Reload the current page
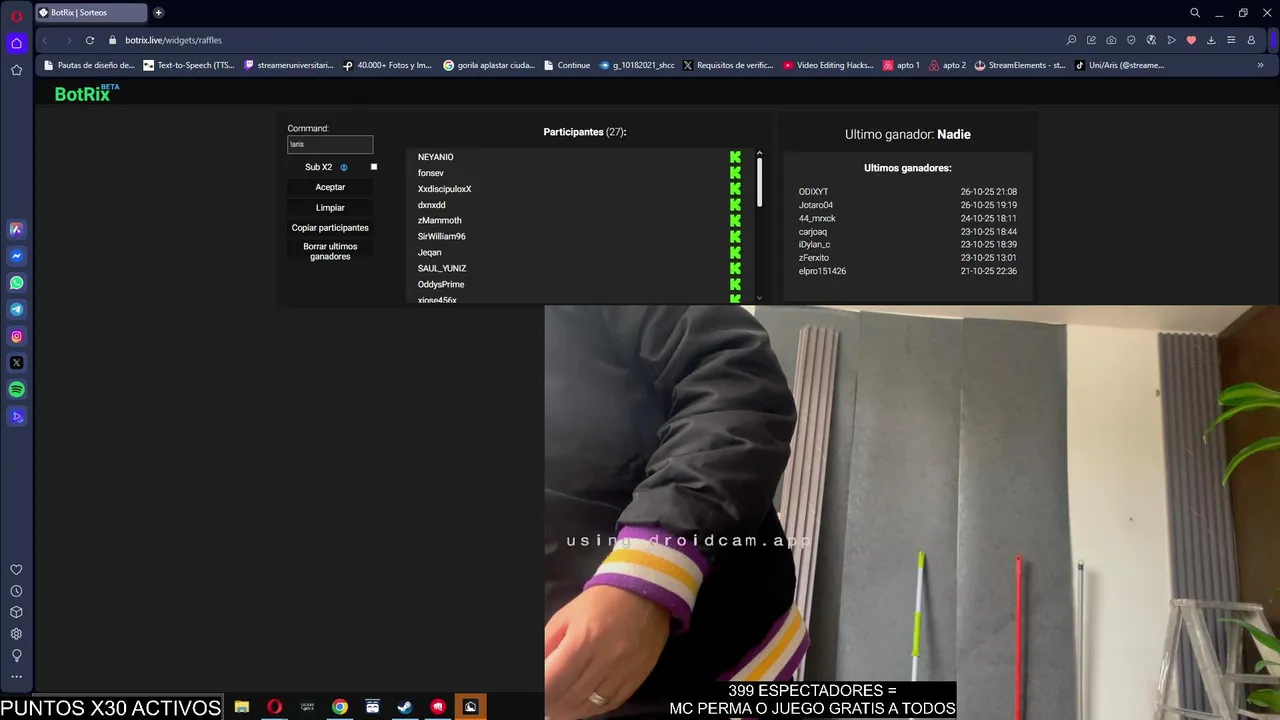The image size is (1280, 720). click(90, 40)
